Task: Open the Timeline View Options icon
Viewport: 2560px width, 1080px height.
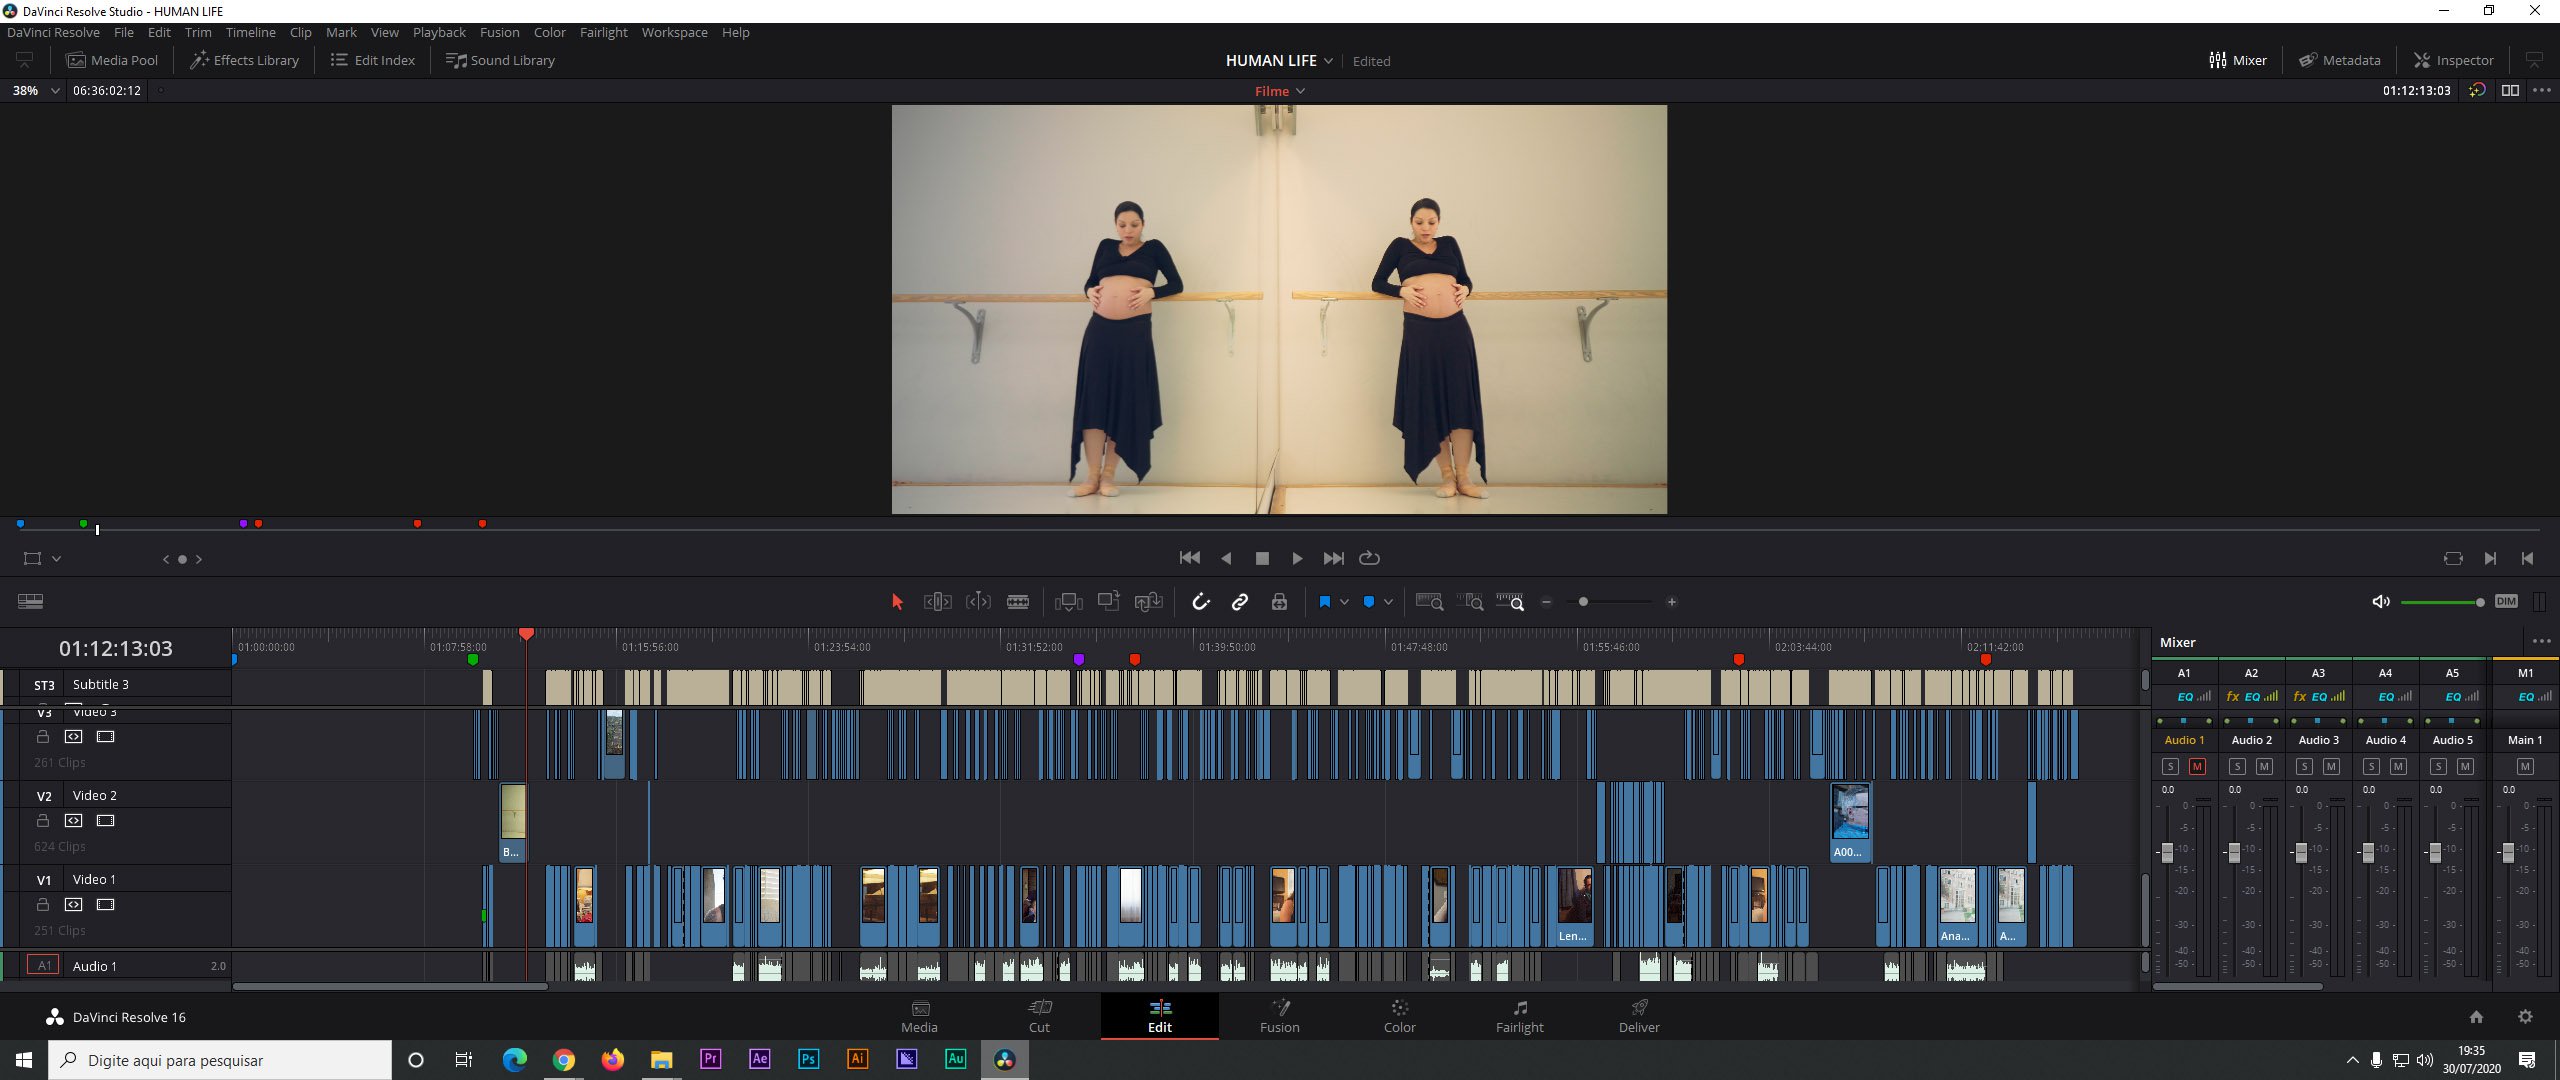Action: [x=30, y=602]
